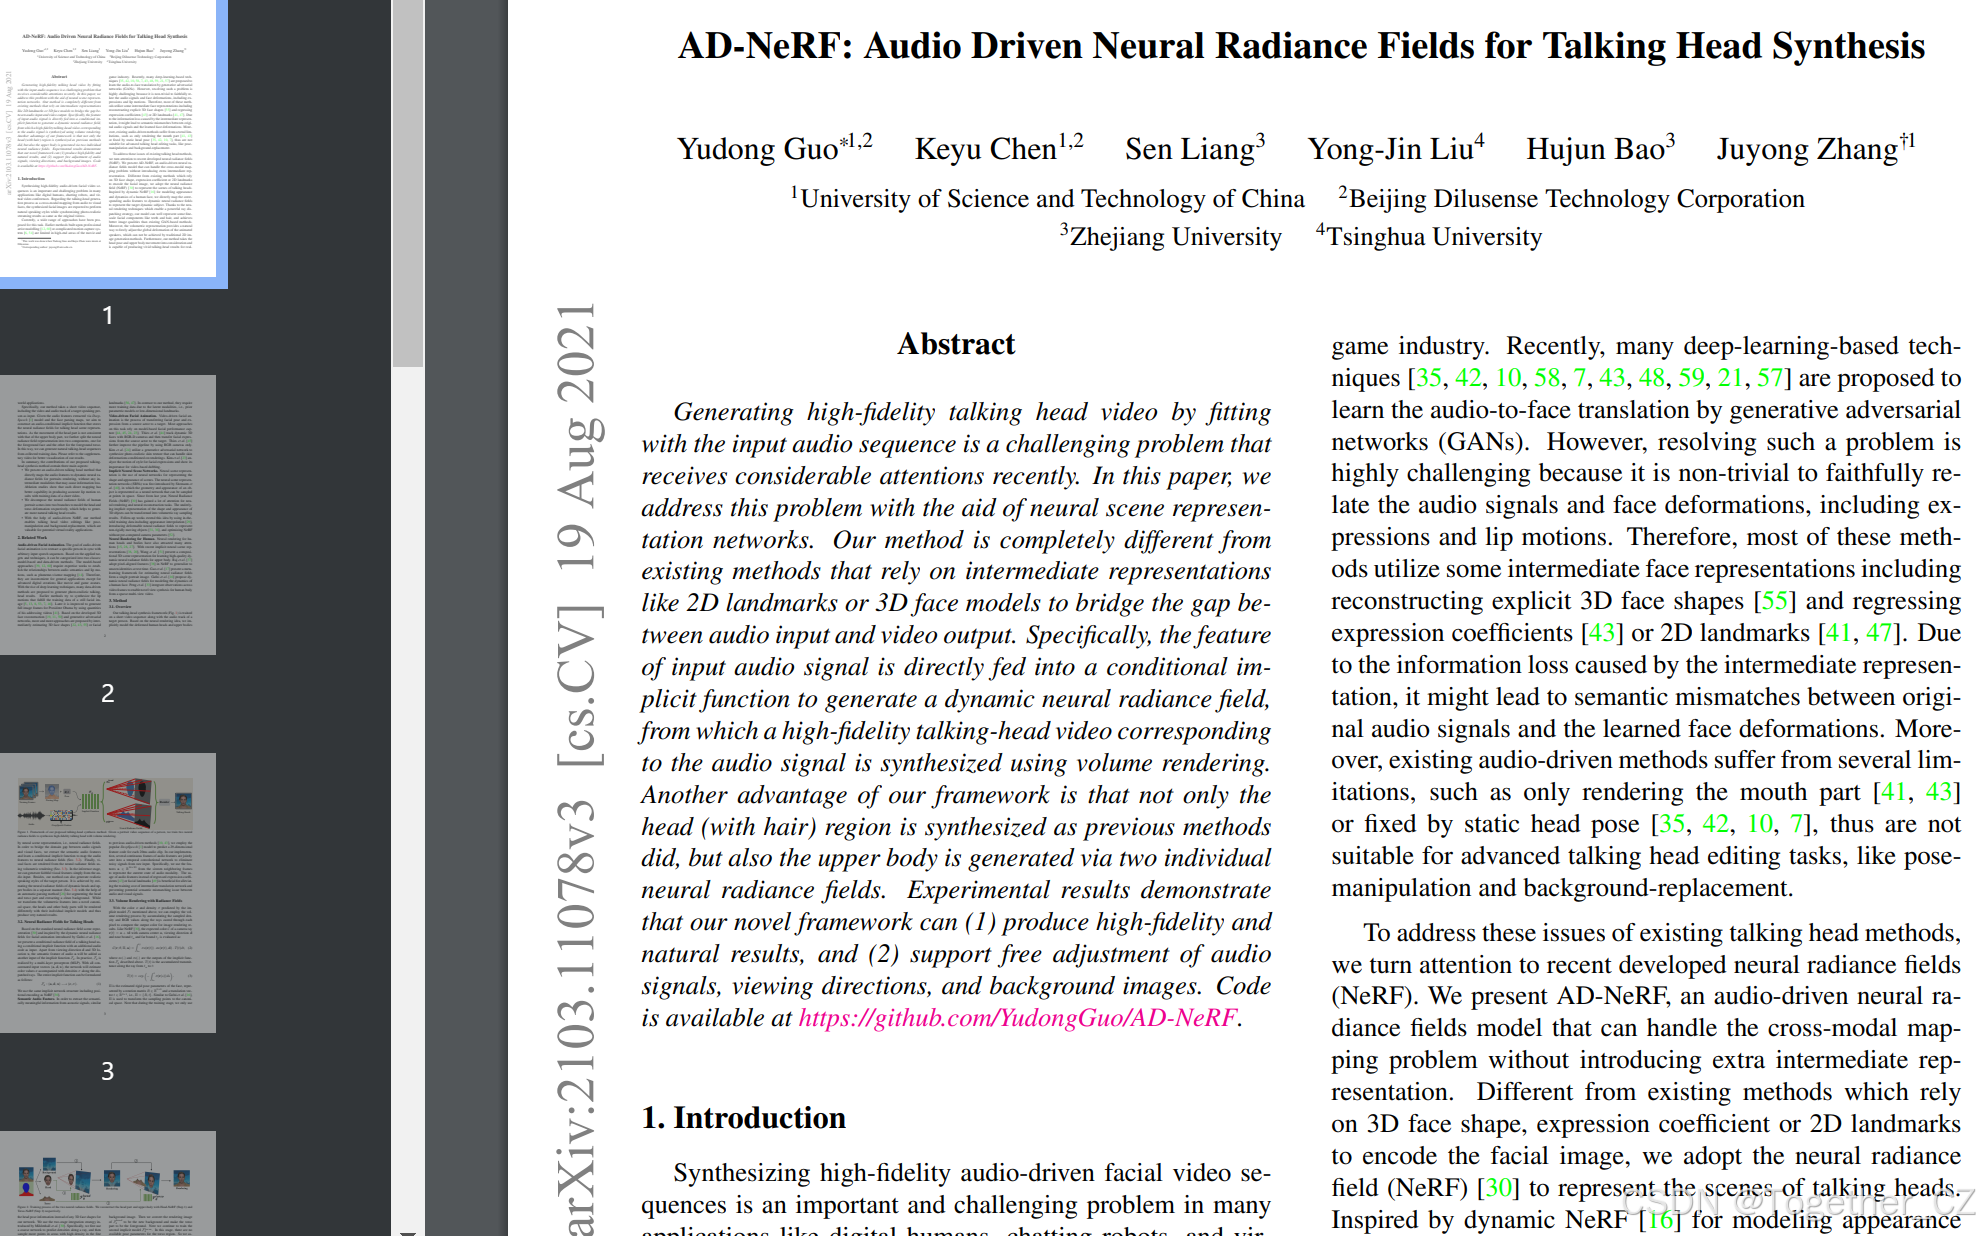Click citation [7] for static head pose

click(1798, 822)
